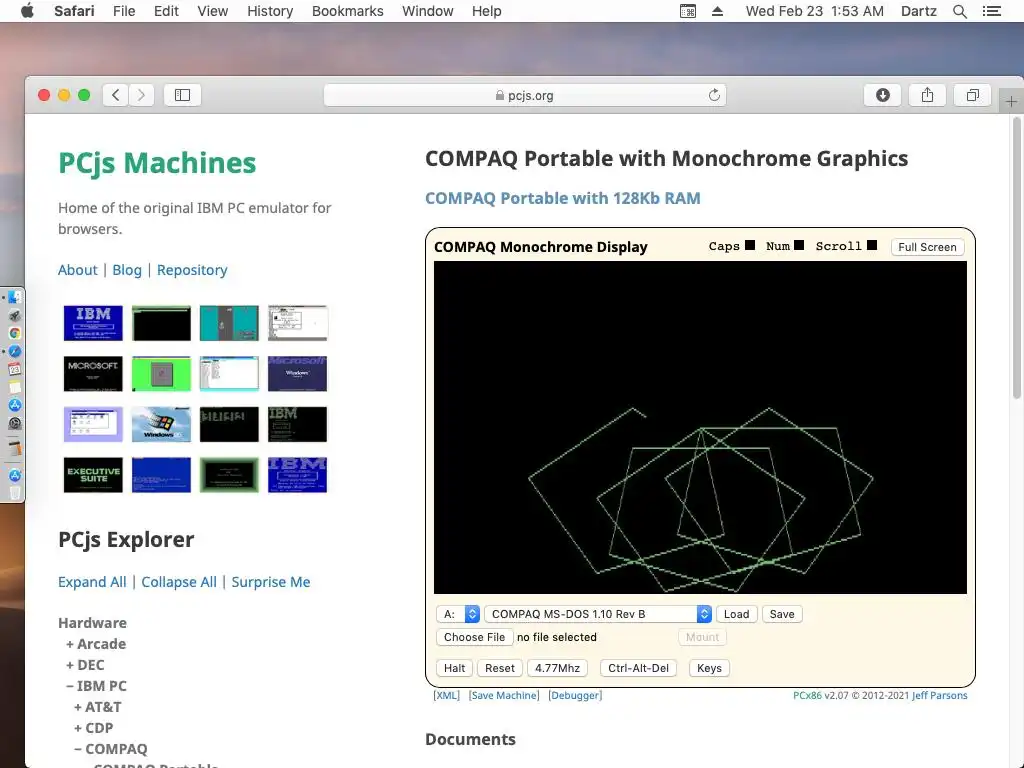Expand the Arcade hardware node
1024x768 pixels.
95,644
